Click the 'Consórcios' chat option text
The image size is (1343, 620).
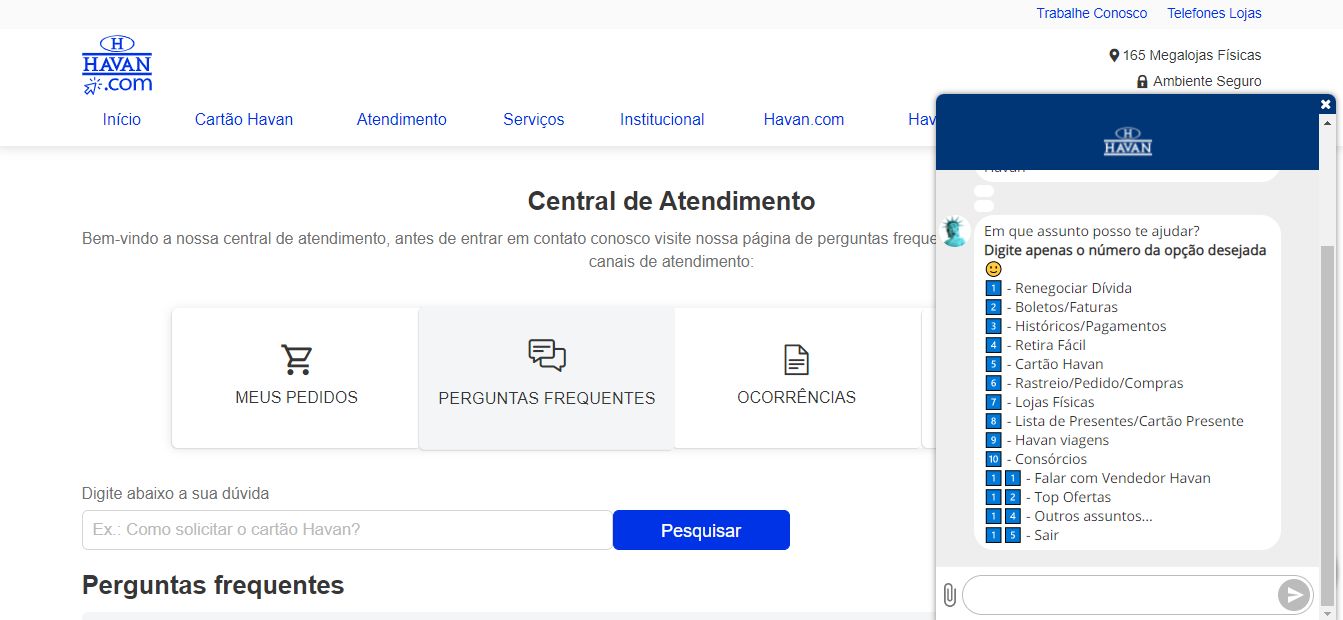(x=1051, y=459)
